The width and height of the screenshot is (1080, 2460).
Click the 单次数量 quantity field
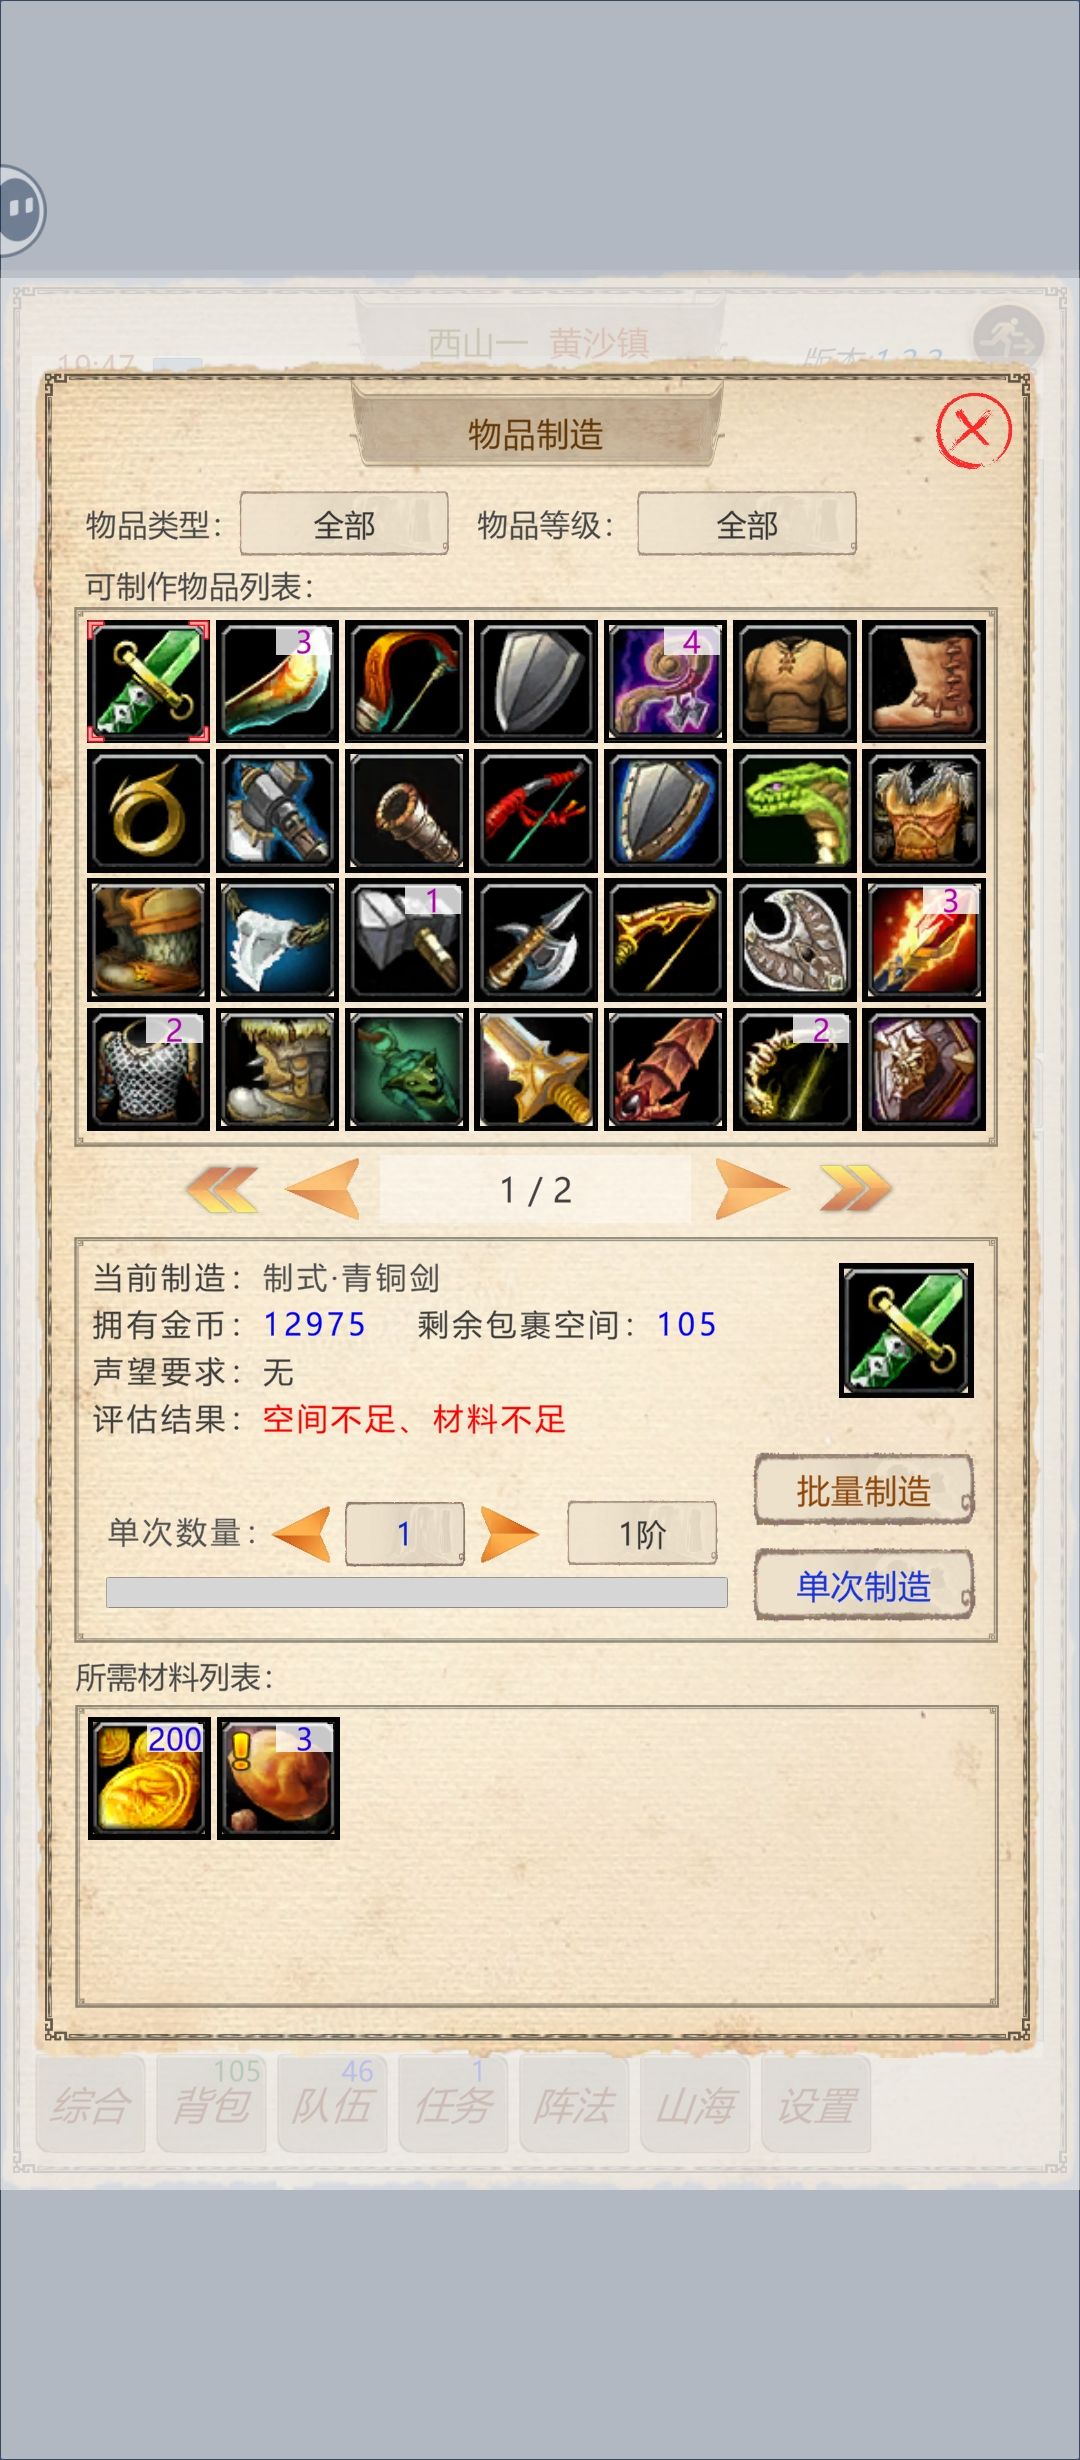(404, 1533)
